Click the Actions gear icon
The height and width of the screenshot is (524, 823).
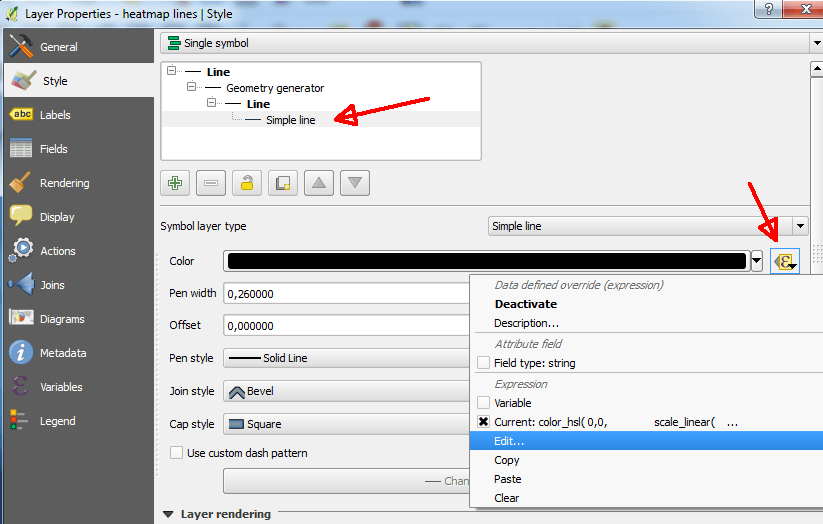21,250
